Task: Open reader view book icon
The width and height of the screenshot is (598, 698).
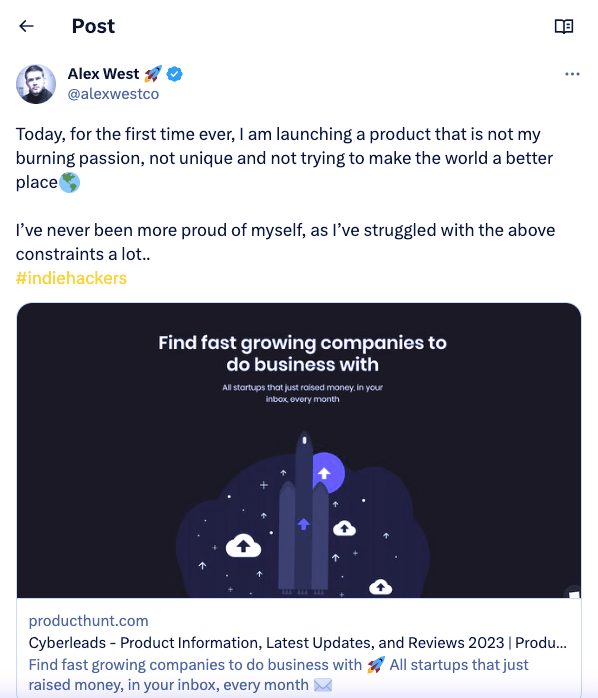Action: point(564,26)
